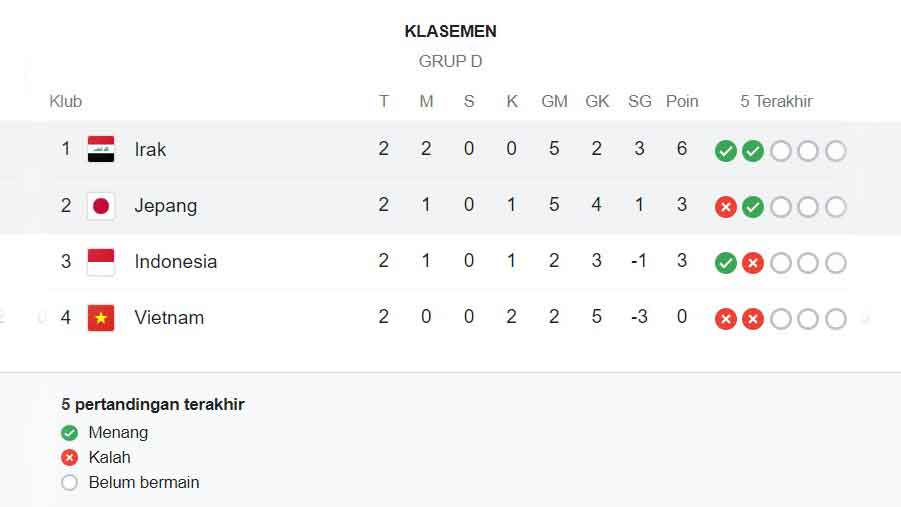Click the 5 Terakhir column header
Image resolution: width=901 pixels, height=507 pixels.
pos(776,101)
